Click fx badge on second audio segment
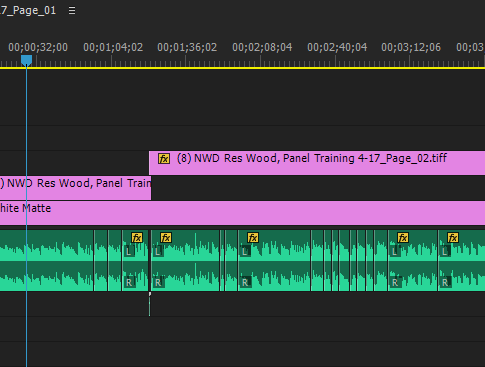Screen dimensions: 485x367 coord(166,238)
